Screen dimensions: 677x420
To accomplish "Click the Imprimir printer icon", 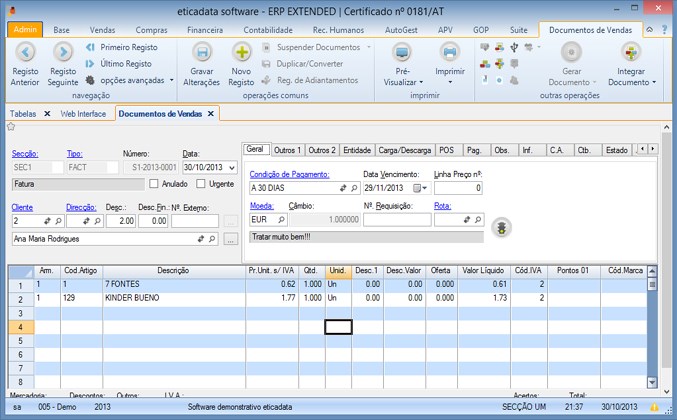I will [450, 52].
